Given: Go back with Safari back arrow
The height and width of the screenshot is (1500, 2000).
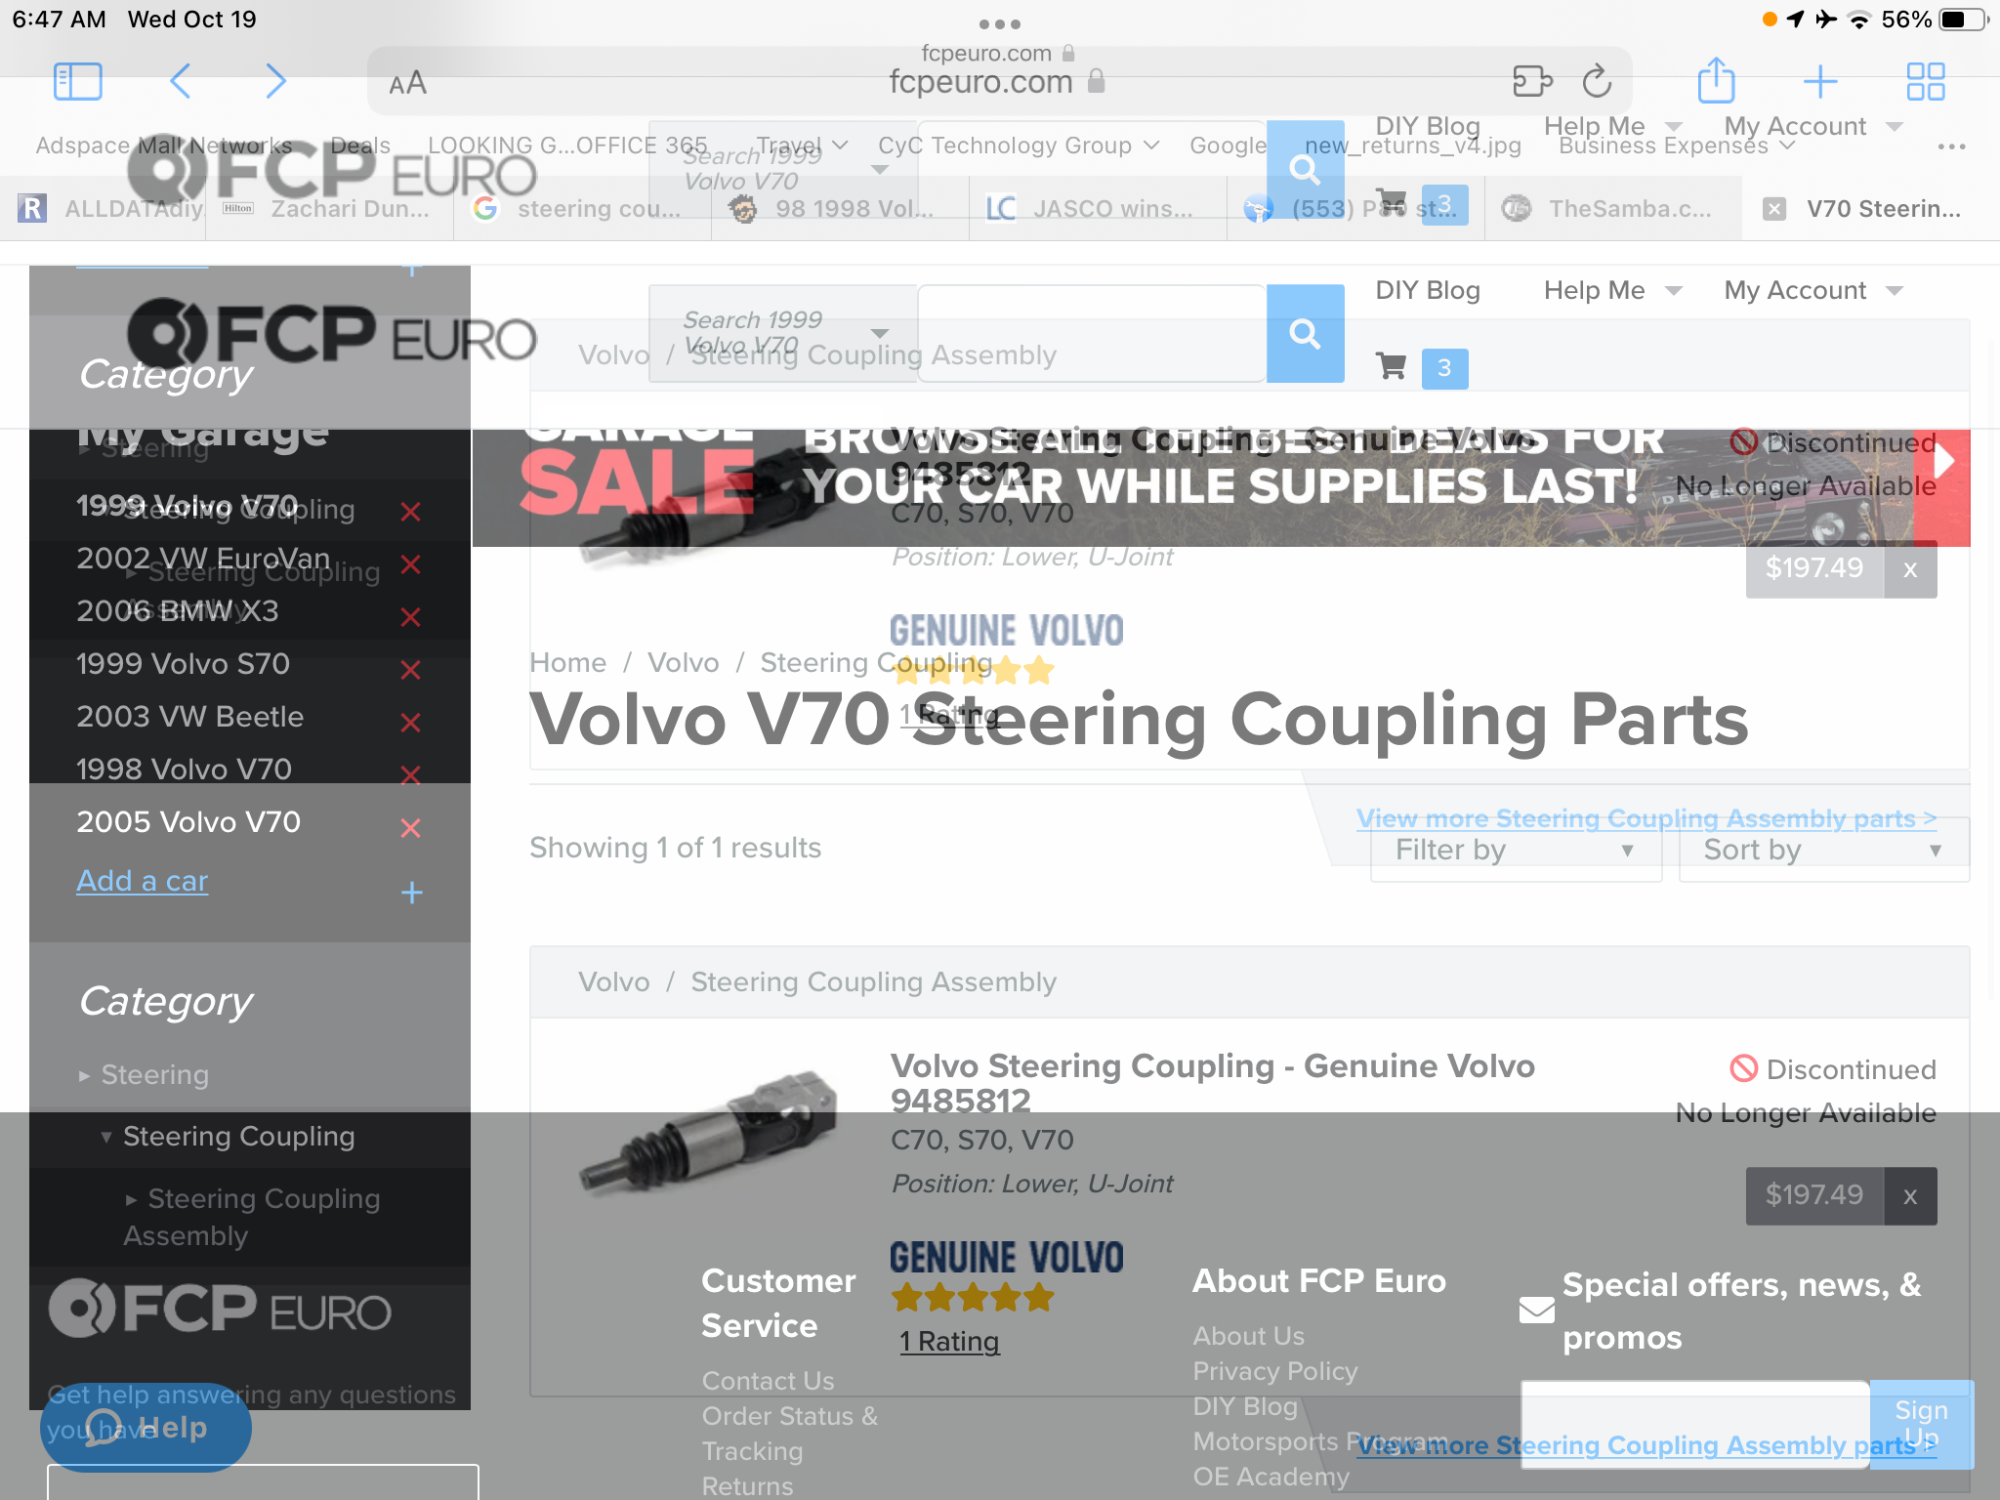Looking at the screenshot, I should pos(181,81).
